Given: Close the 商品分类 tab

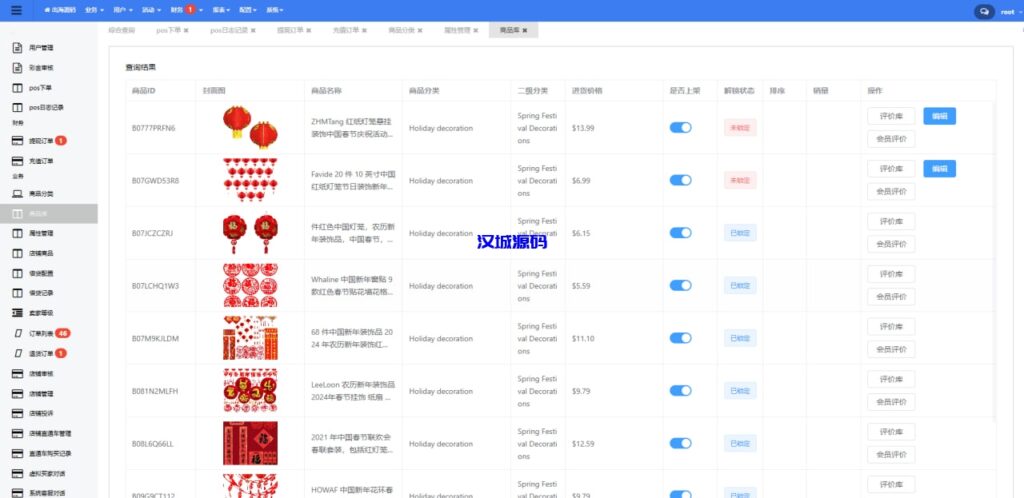Looking at the screenshot, I should [420, 30].
